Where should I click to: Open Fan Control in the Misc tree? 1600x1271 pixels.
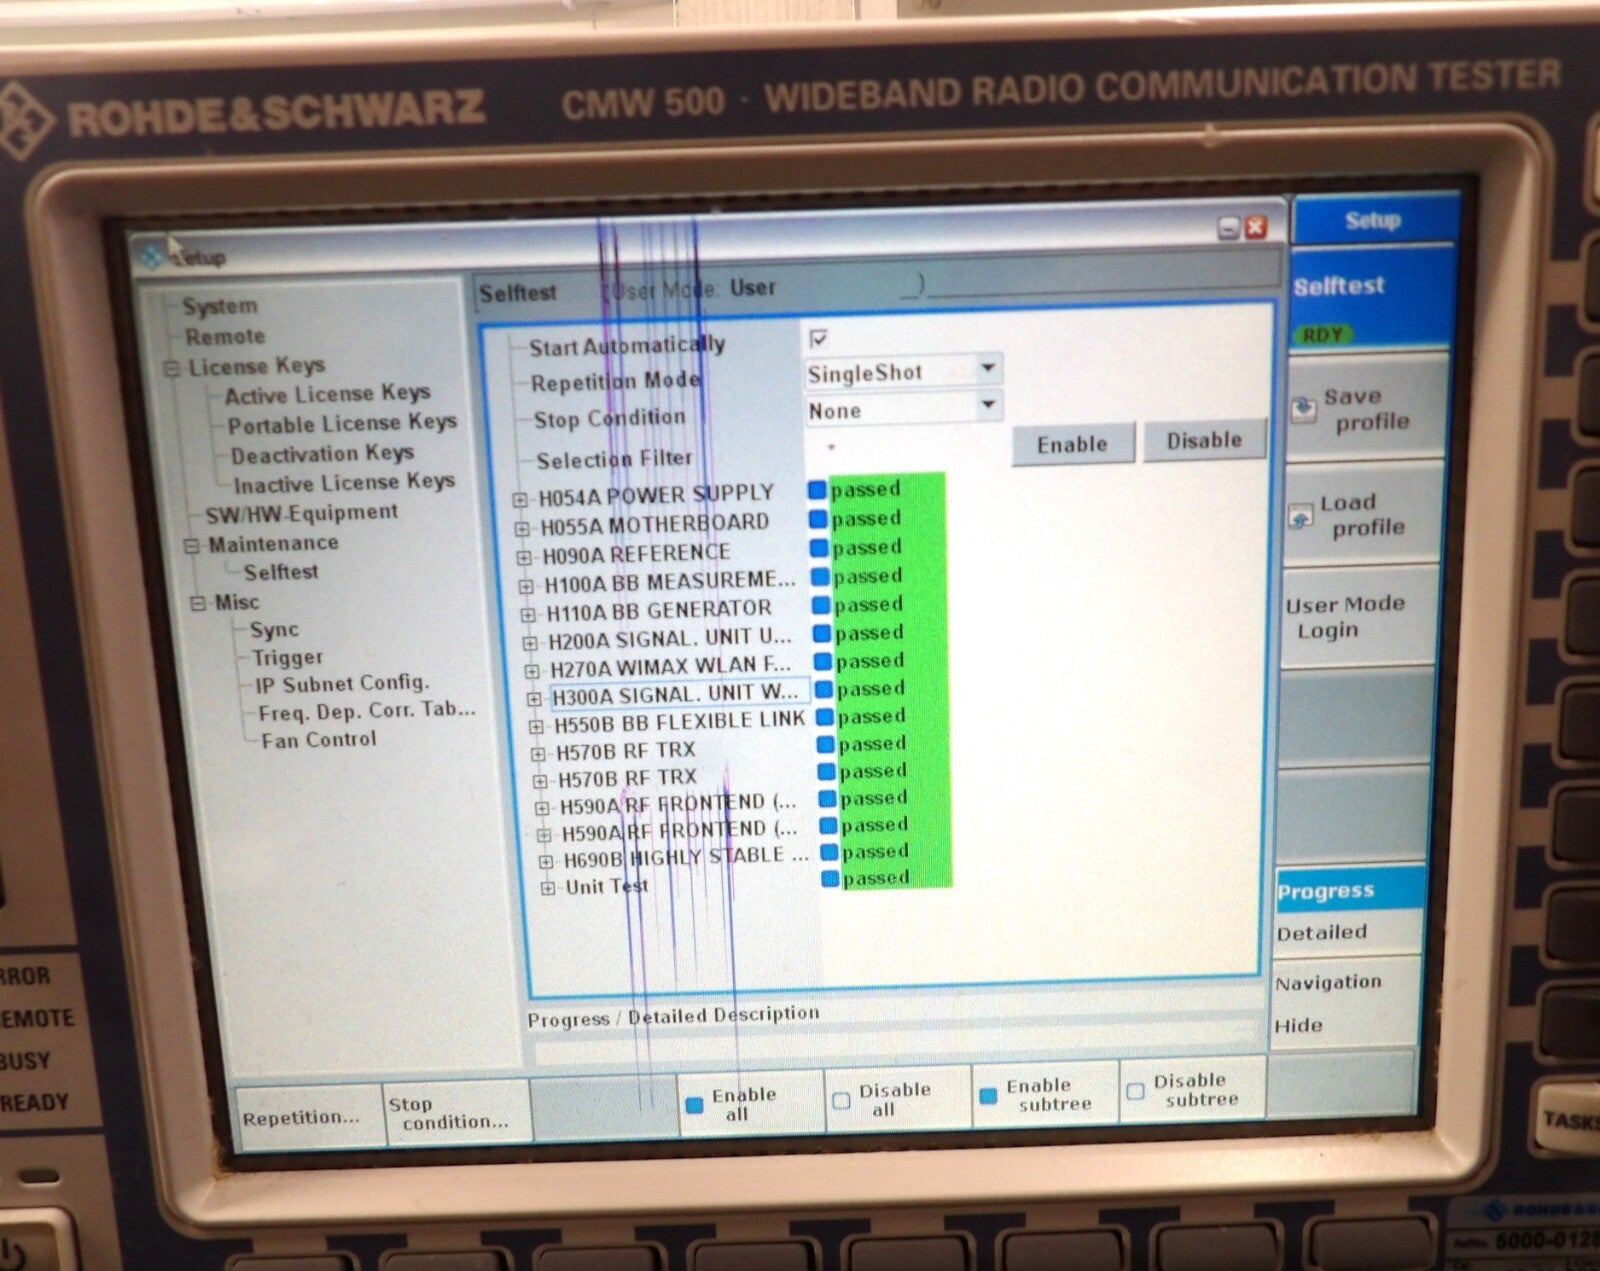coord(318,740)
